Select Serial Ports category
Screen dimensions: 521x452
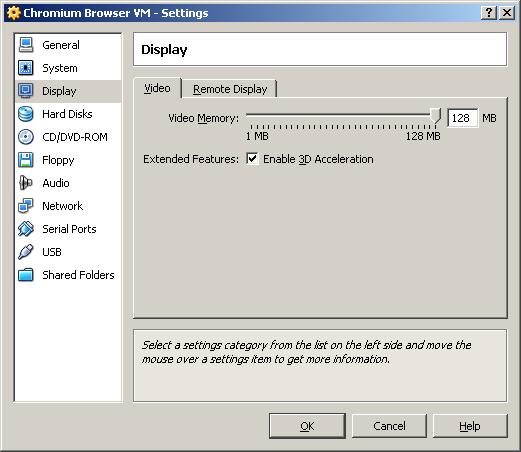69,229
